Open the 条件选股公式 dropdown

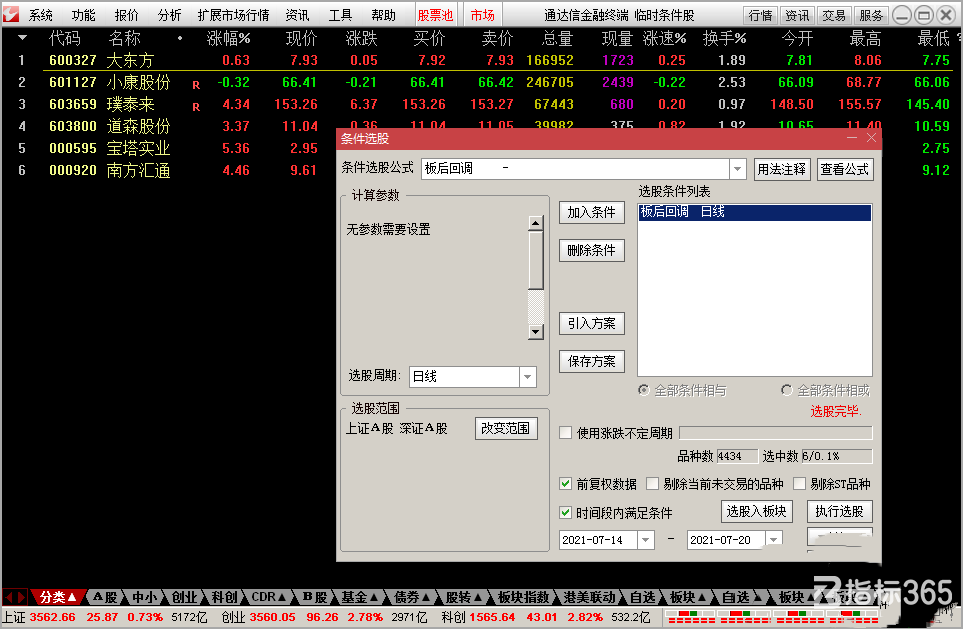[737, 168]
